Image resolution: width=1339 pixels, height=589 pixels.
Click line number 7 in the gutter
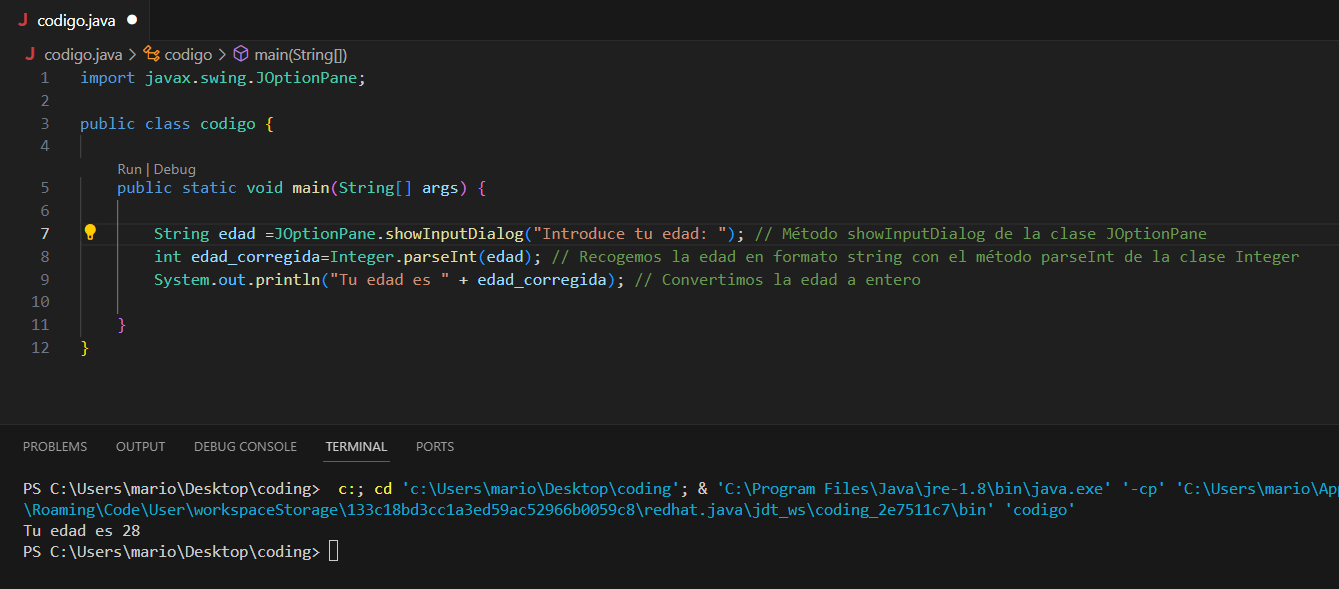tap(44, 234)
